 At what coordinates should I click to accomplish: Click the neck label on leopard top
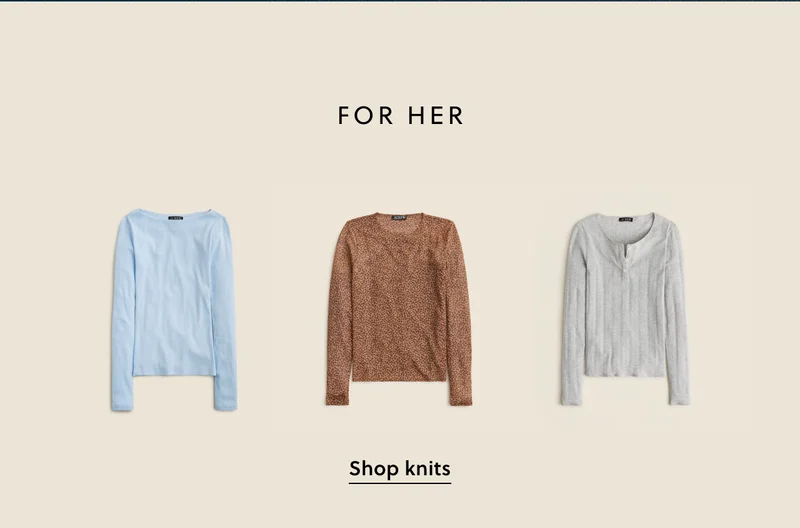coord(399,217)
